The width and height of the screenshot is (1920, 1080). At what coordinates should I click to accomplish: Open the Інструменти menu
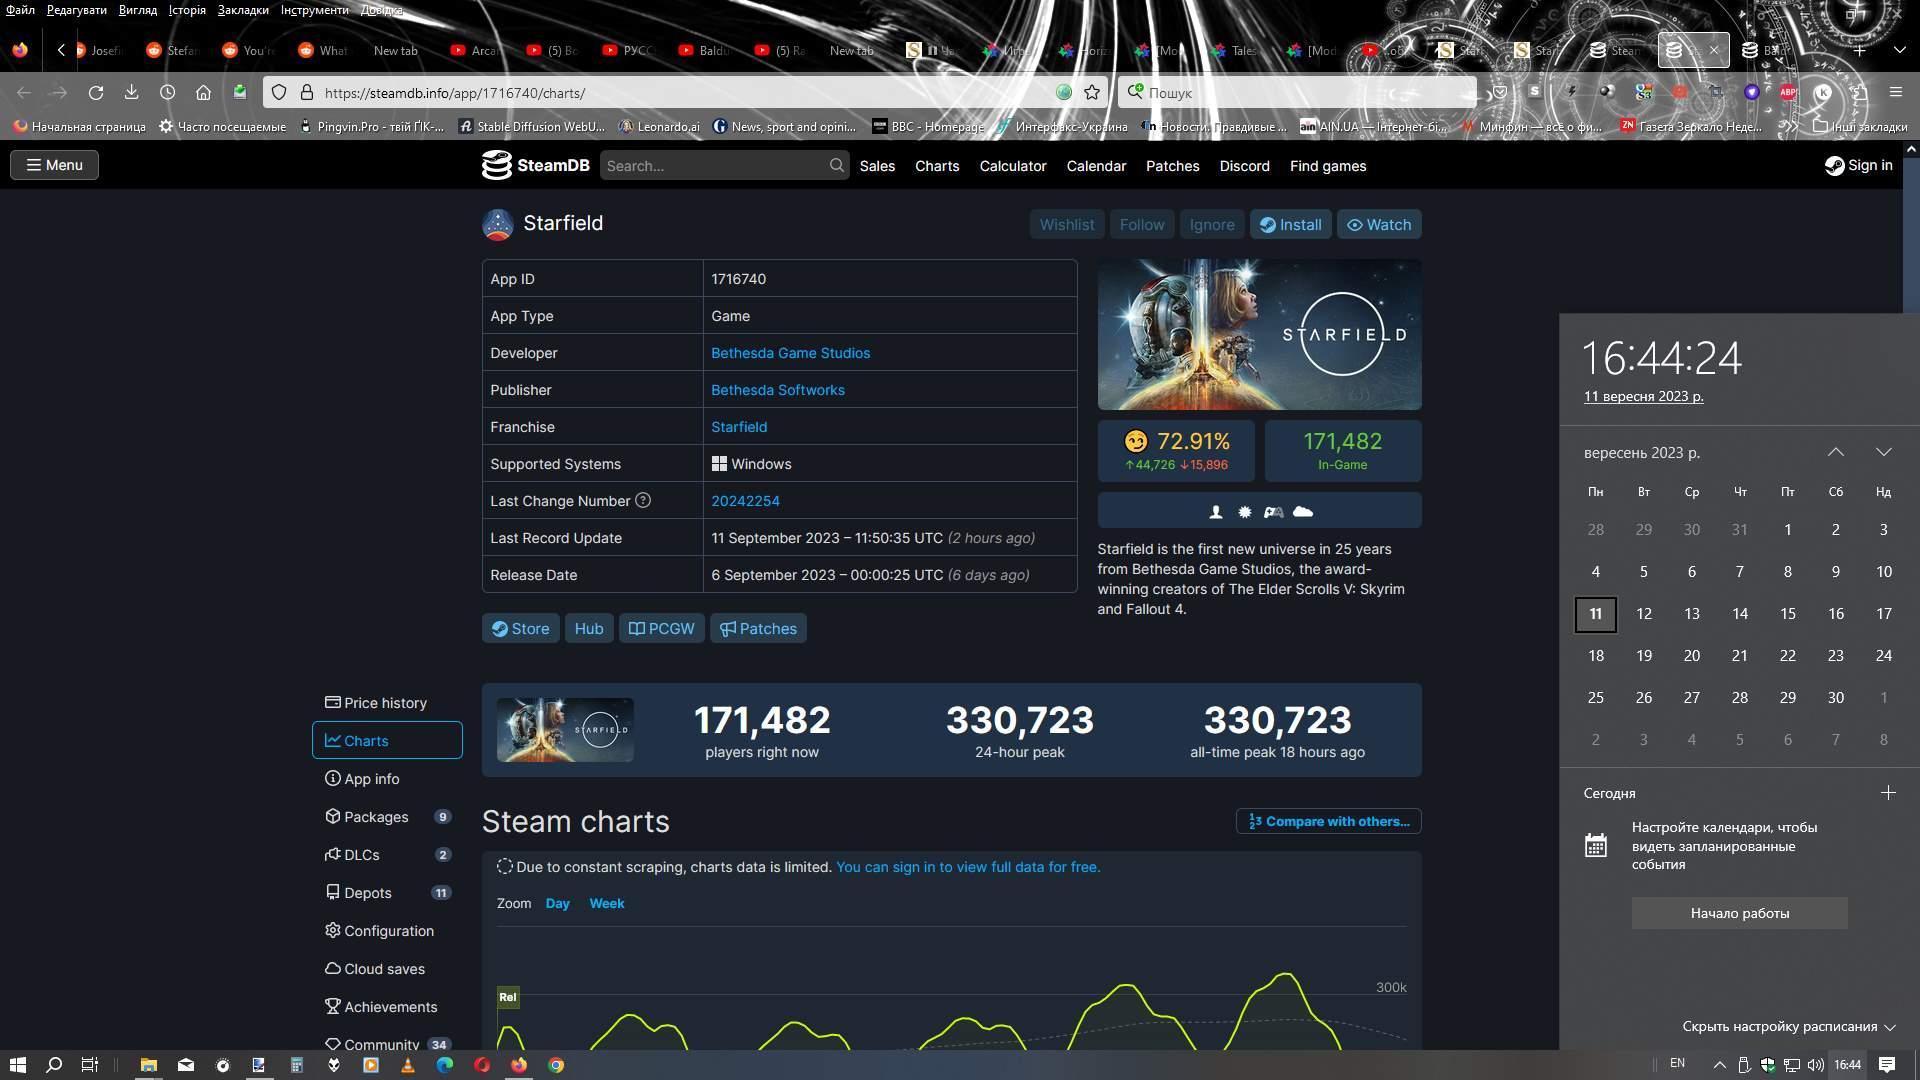click(314, 10)
